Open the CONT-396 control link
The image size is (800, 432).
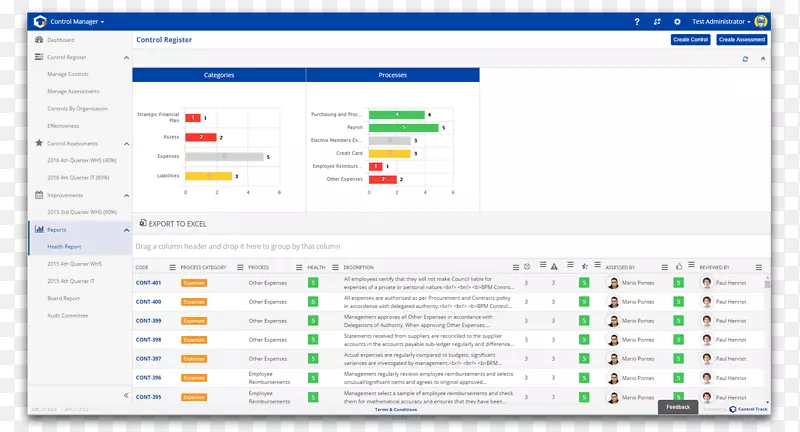pyautogui.click(x=148, y=378)
